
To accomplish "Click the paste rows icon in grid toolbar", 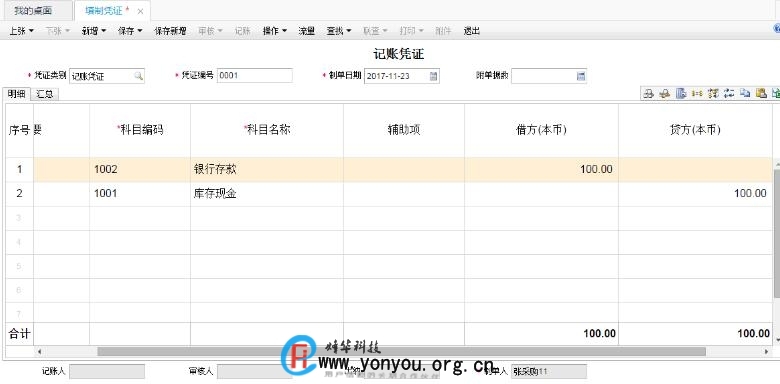I will tap(761, 93).
